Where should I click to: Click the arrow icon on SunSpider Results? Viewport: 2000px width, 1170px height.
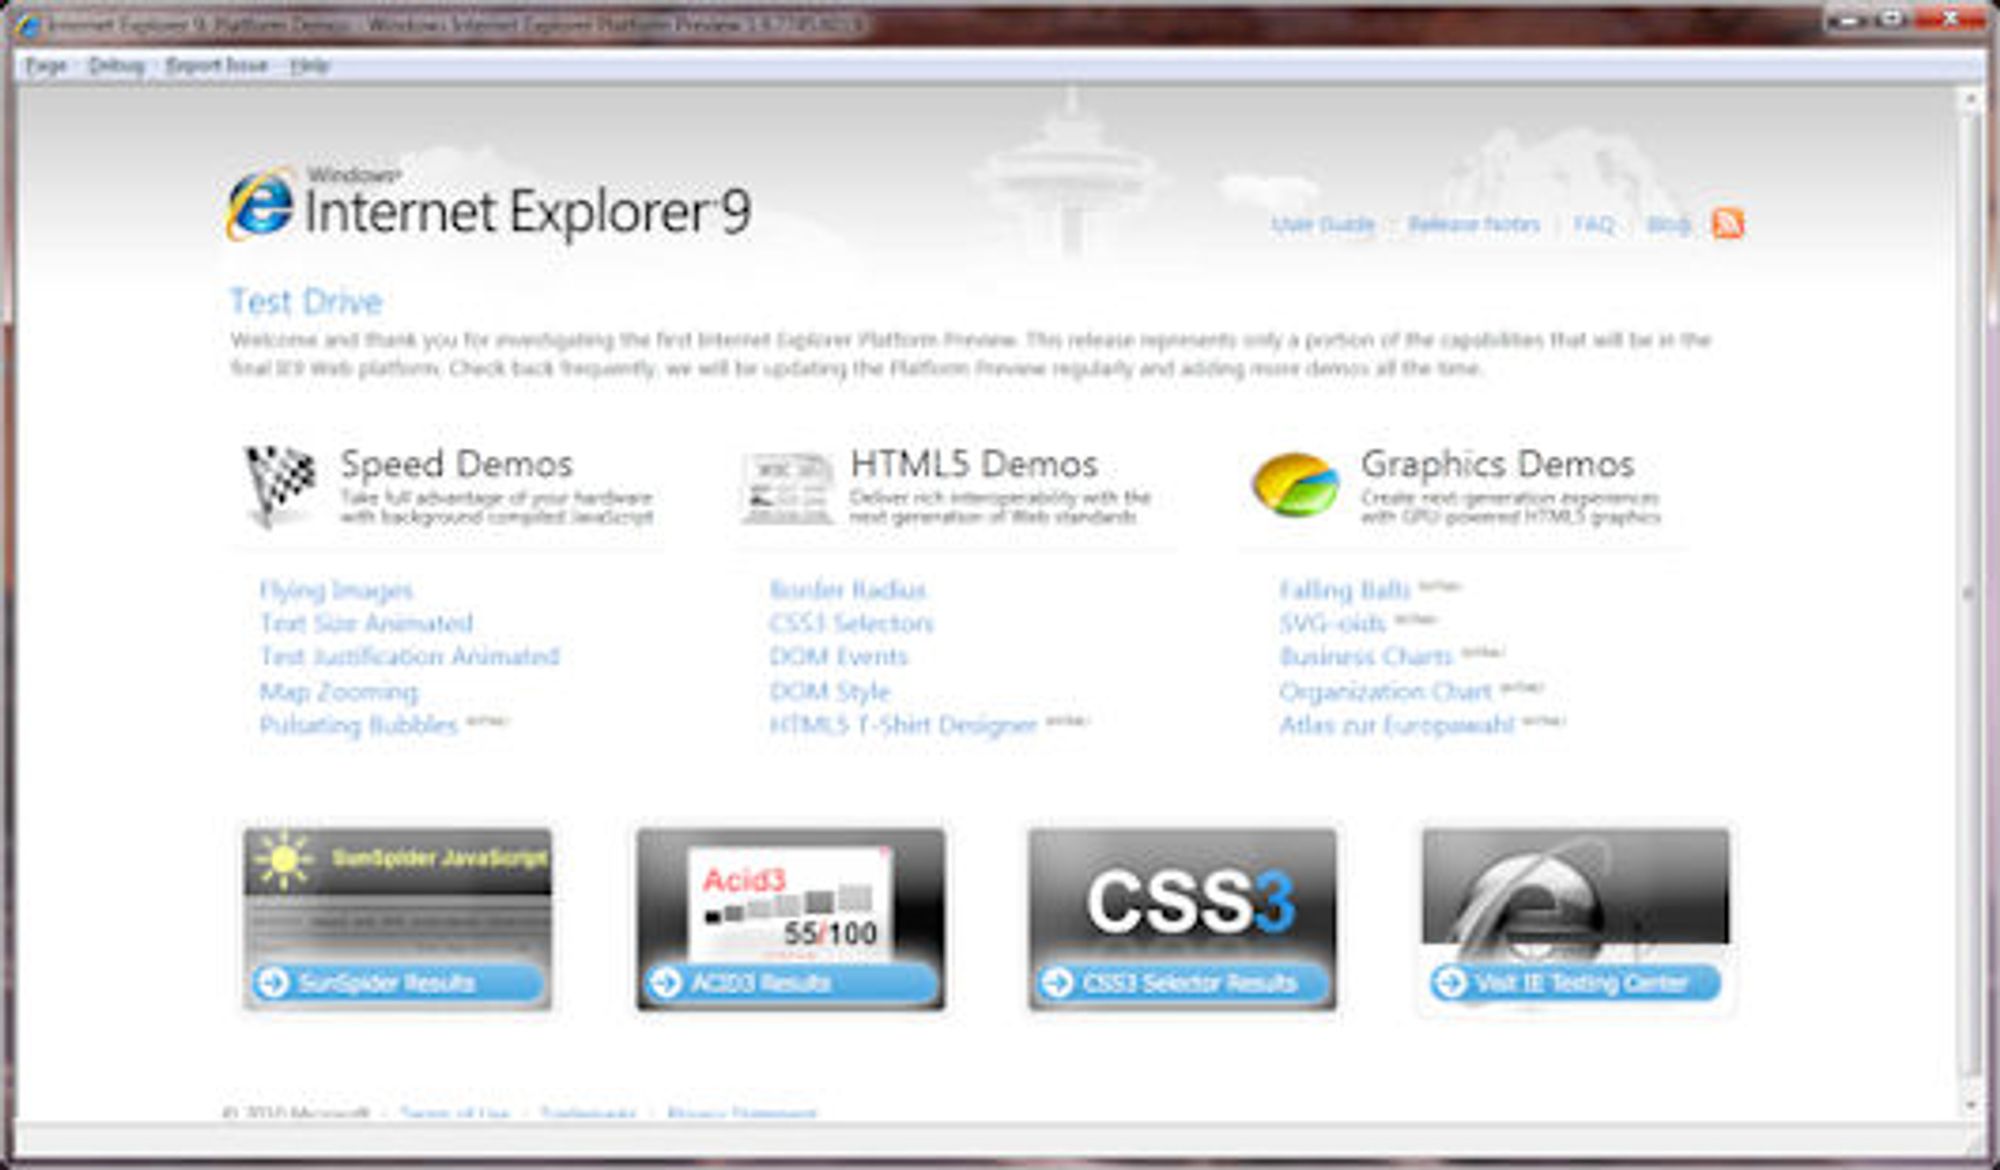click(272, 983)
